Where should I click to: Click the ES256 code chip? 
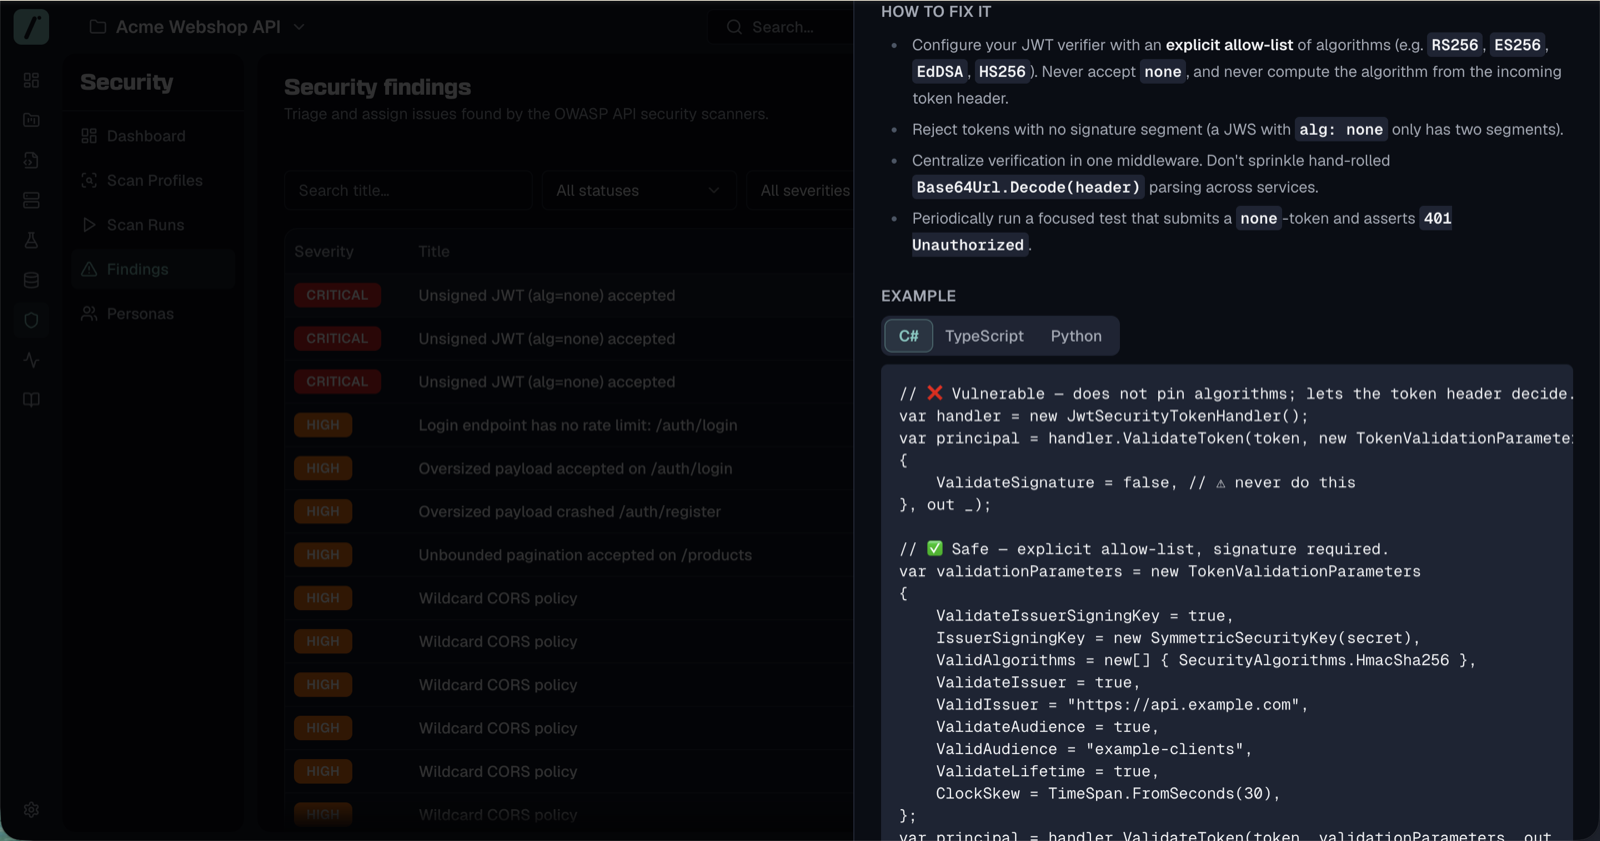point(1517,45)
